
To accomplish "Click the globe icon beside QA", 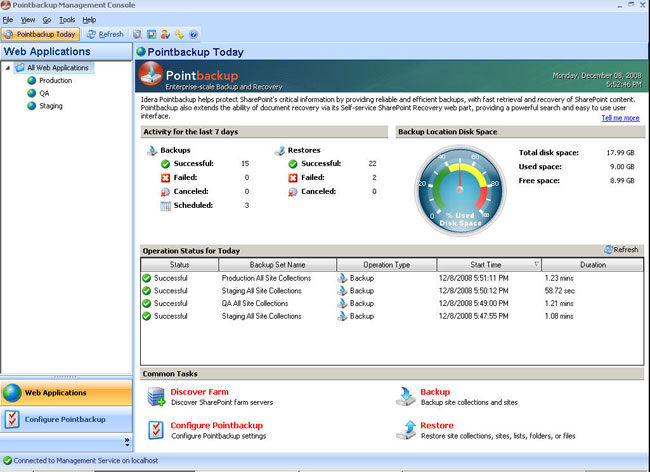I will [32, 93].
